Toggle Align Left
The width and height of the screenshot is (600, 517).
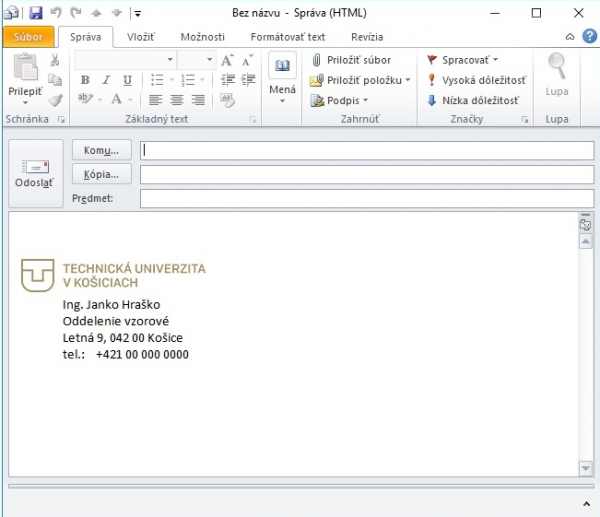click(155, 100)
